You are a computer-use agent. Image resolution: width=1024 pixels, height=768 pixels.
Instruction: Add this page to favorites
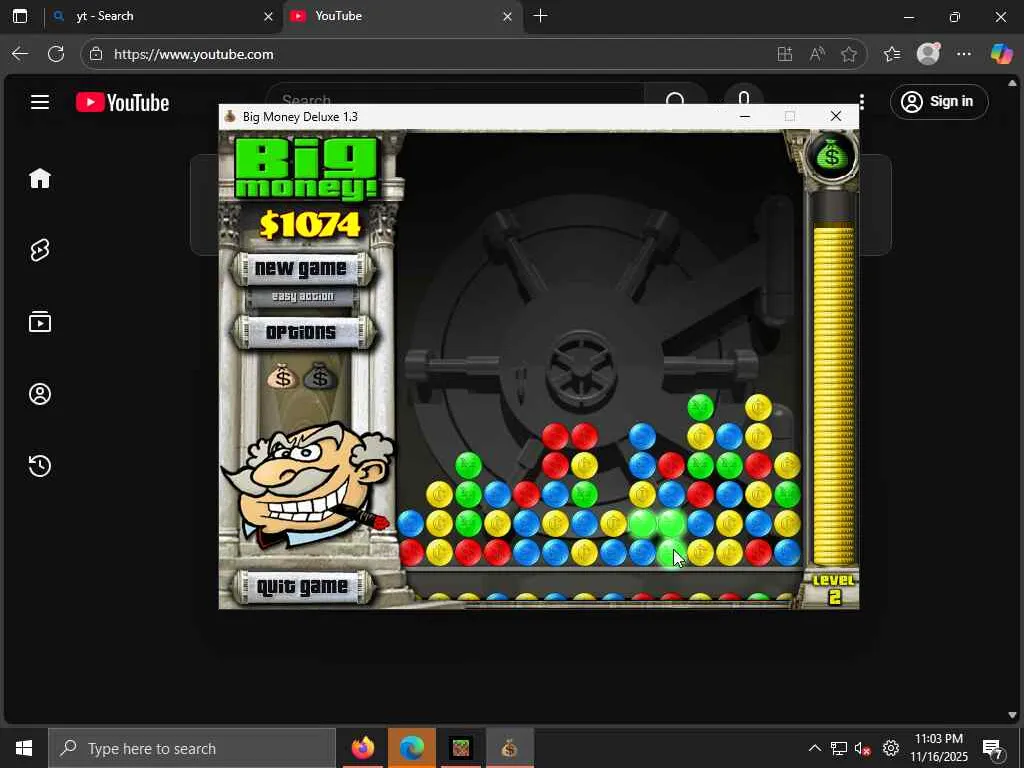tap(849, 54)
